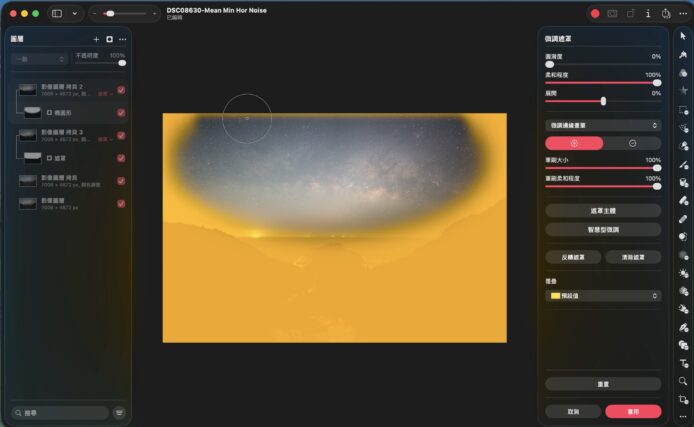
Task: Open the layer blend mode dropdown
Action: click(x=39, y=60)
